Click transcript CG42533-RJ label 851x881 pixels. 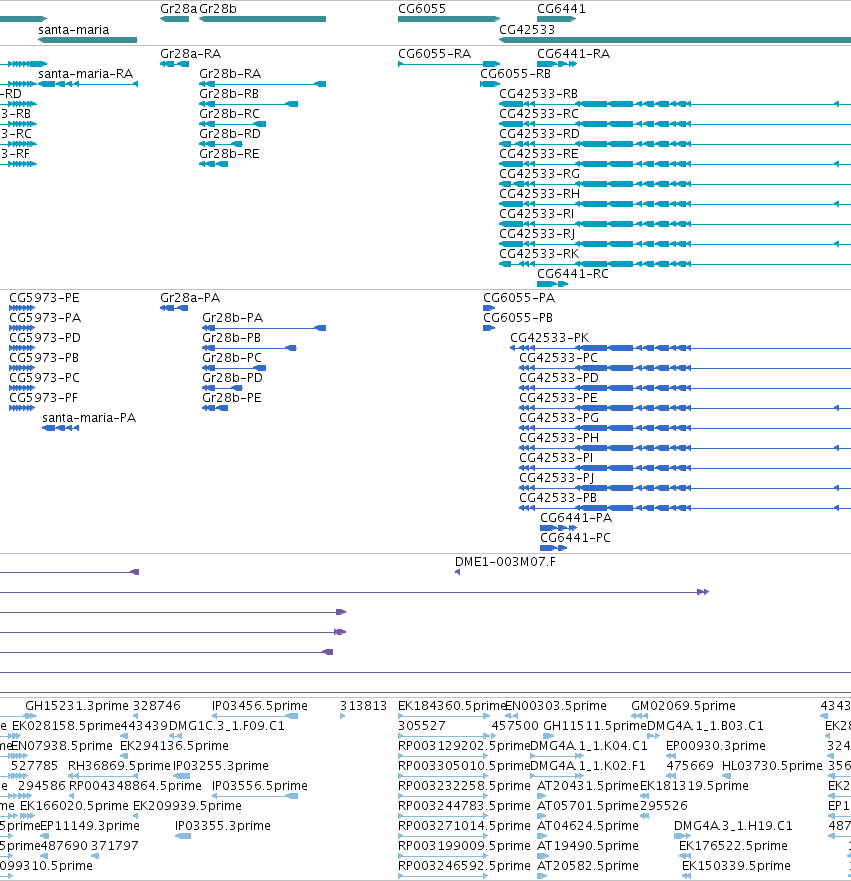point(537,234)
